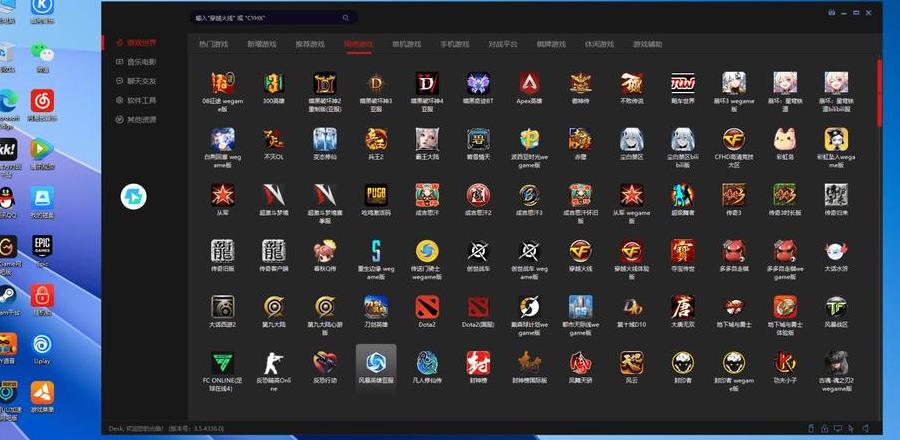Open the Dota2 (国服) dark red icon
The width and height of the screenshot is (900, 440).
coord(478,307)
